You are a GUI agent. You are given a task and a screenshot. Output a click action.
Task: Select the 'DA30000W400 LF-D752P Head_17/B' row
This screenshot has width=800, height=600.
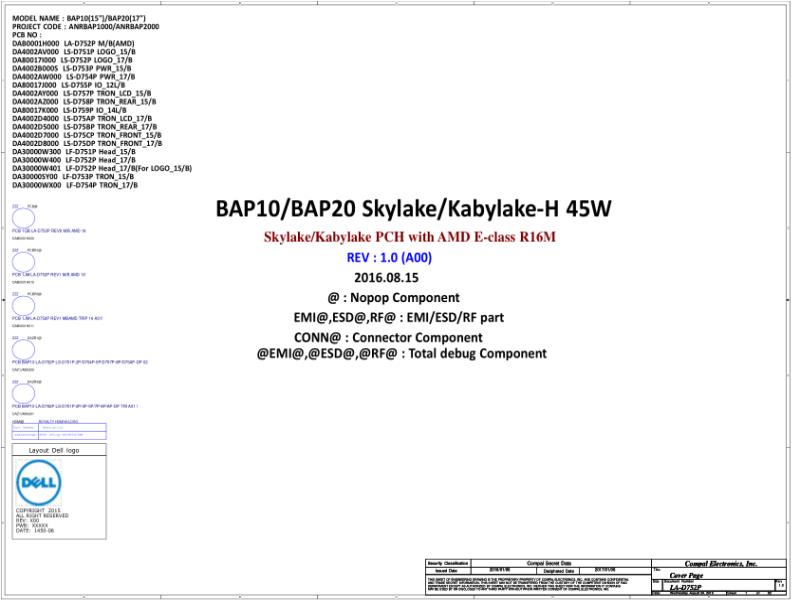point(74,160)
